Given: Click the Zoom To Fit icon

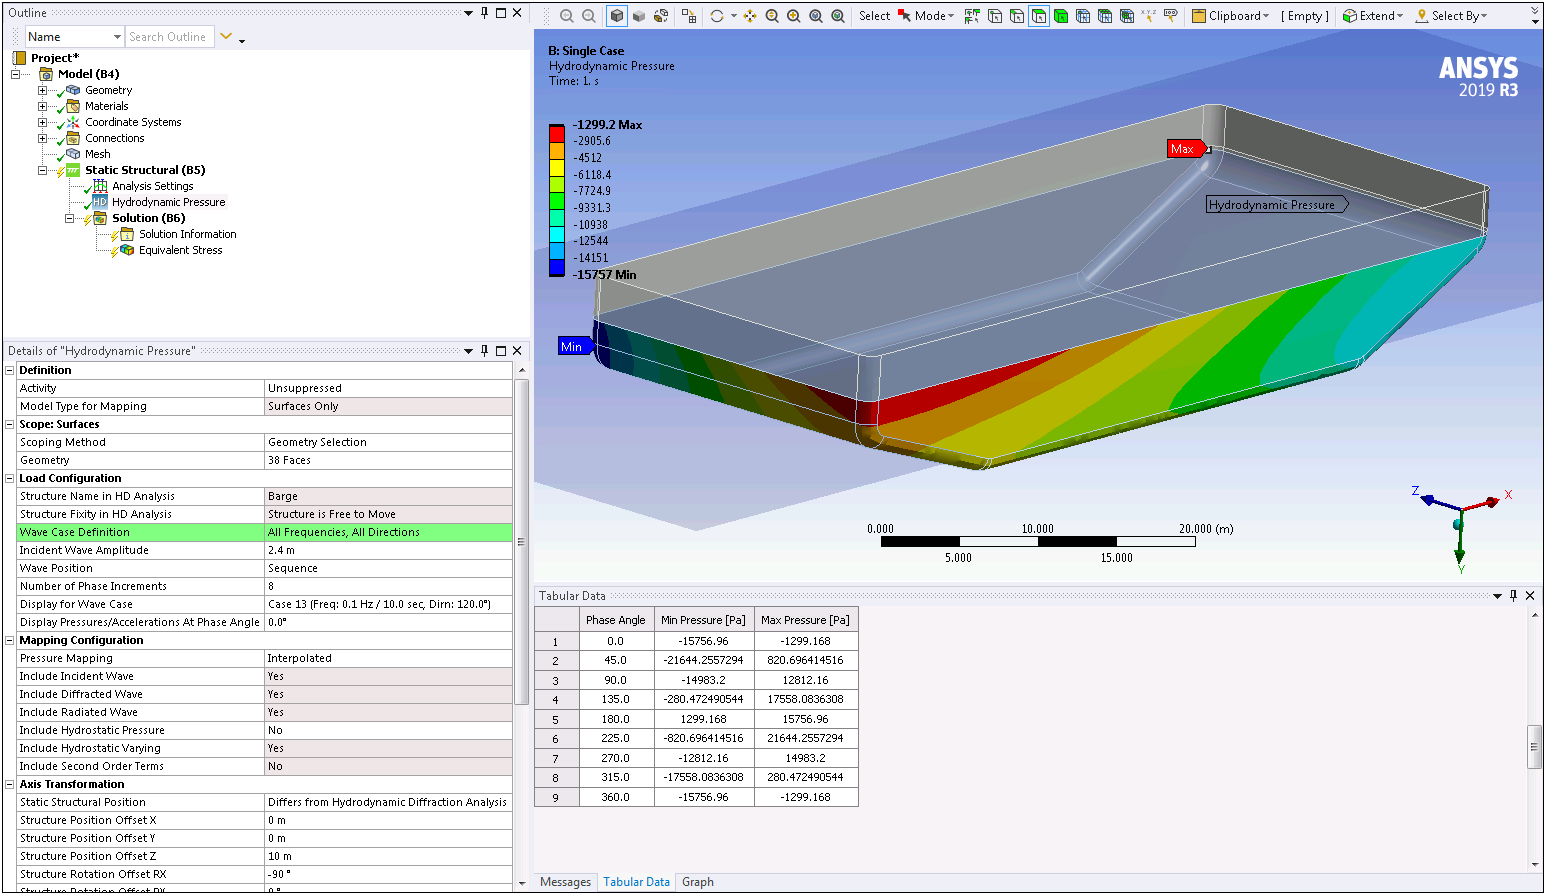Looking at the screenshot, I should (816, 16).
